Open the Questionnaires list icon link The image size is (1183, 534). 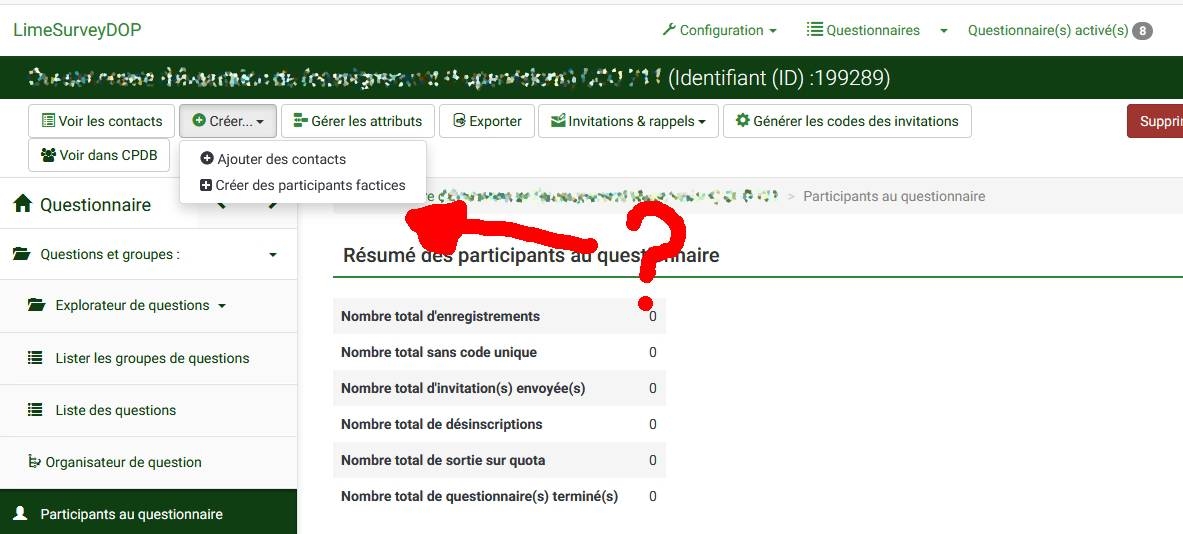[863, 30]
